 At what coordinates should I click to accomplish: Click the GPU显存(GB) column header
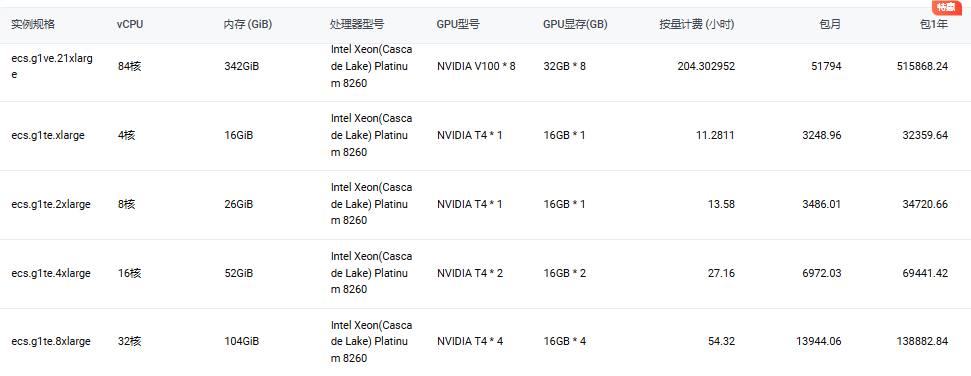point(575,25)
